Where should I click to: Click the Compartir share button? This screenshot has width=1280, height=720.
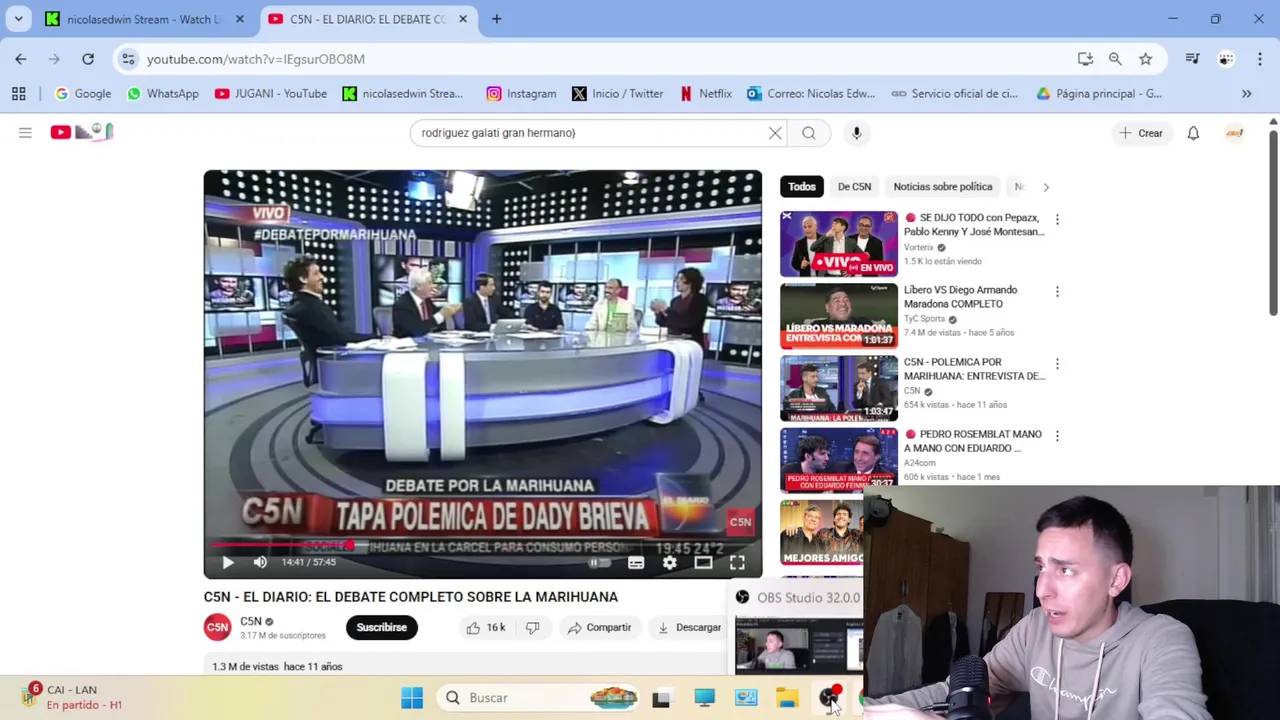[599, 627]
